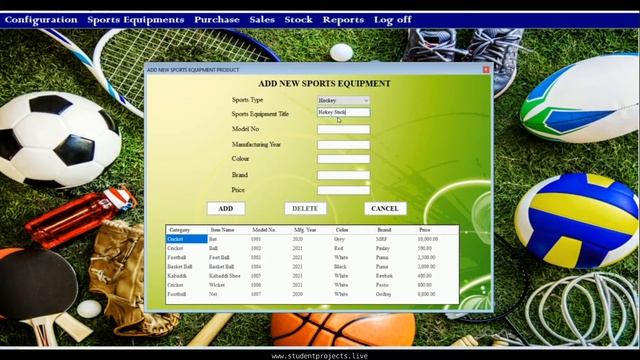
Task: Click model number 1007 cell
Action: click(256, 294)
